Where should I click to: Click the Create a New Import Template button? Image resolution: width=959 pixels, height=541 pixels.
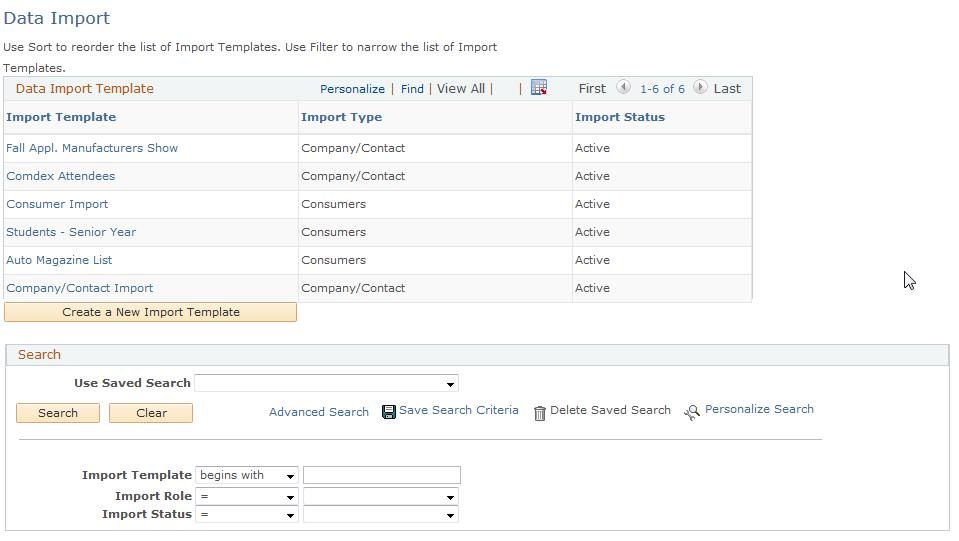(x=150, y=312)
